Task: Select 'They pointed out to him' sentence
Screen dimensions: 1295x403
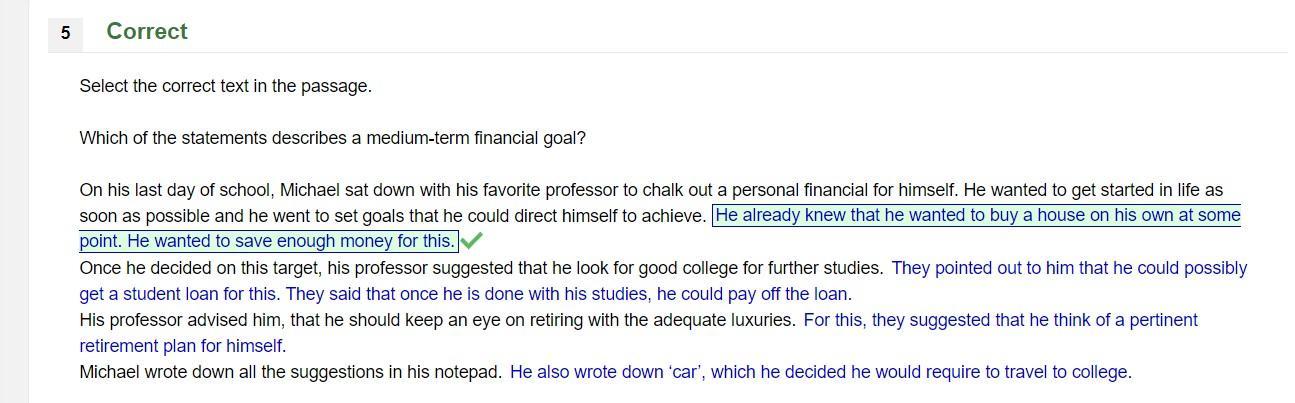Action: pos(1069,268)
